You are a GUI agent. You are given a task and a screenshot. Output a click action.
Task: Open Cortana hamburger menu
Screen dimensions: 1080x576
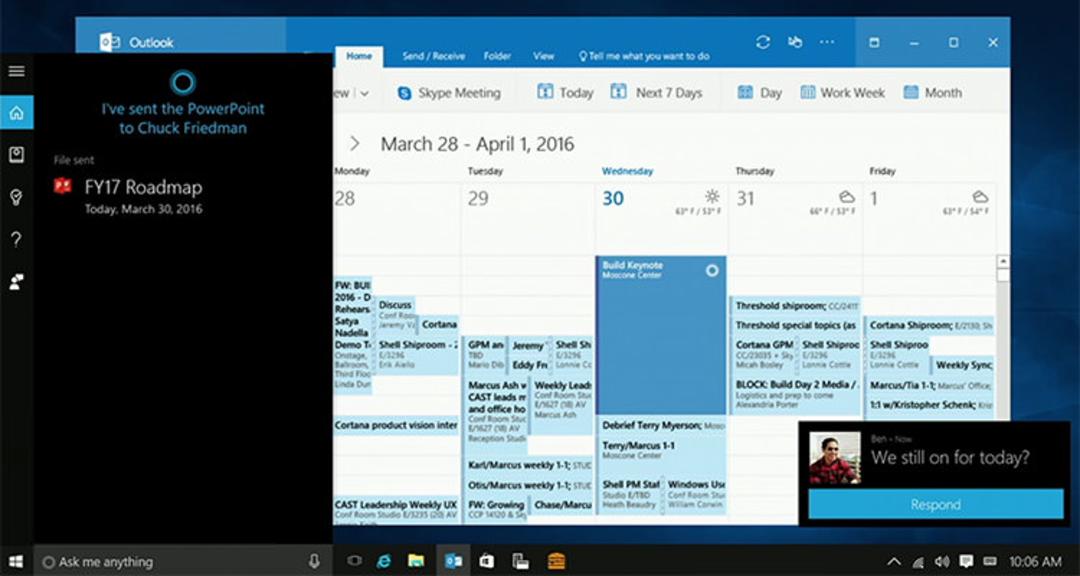[x=17, y=71]
